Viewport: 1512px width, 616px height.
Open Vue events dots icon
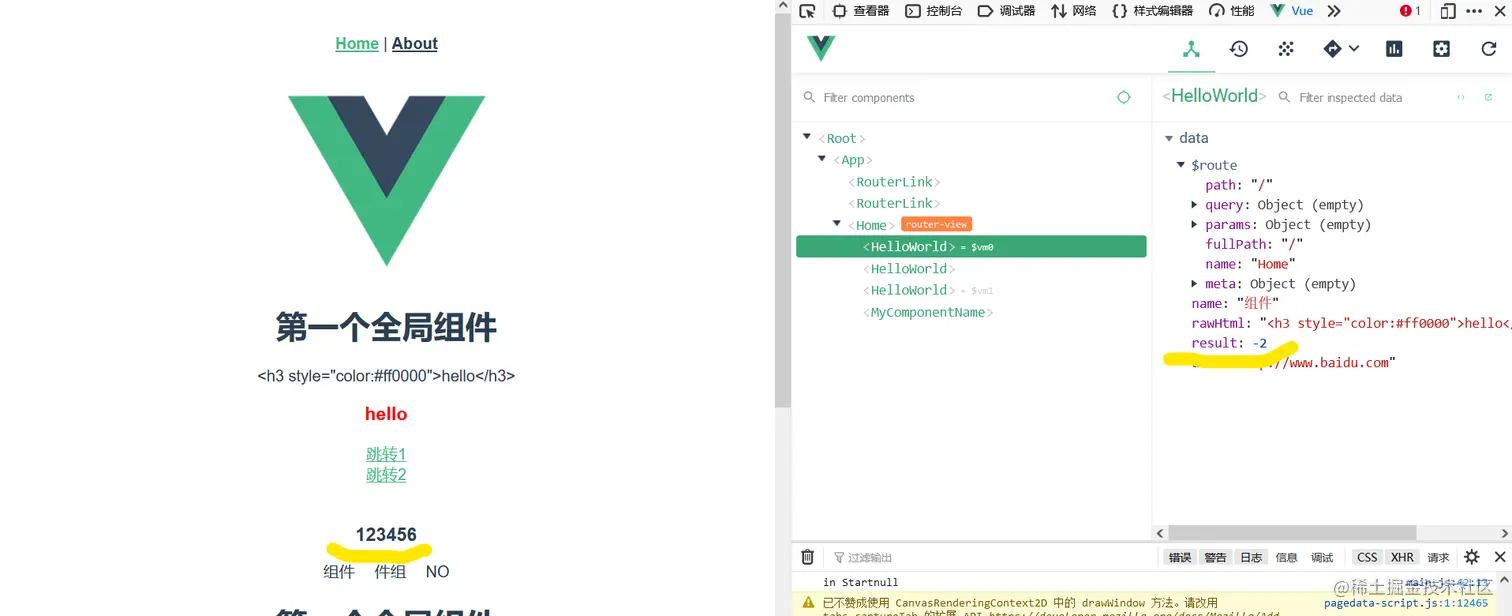click(1286, 49)
